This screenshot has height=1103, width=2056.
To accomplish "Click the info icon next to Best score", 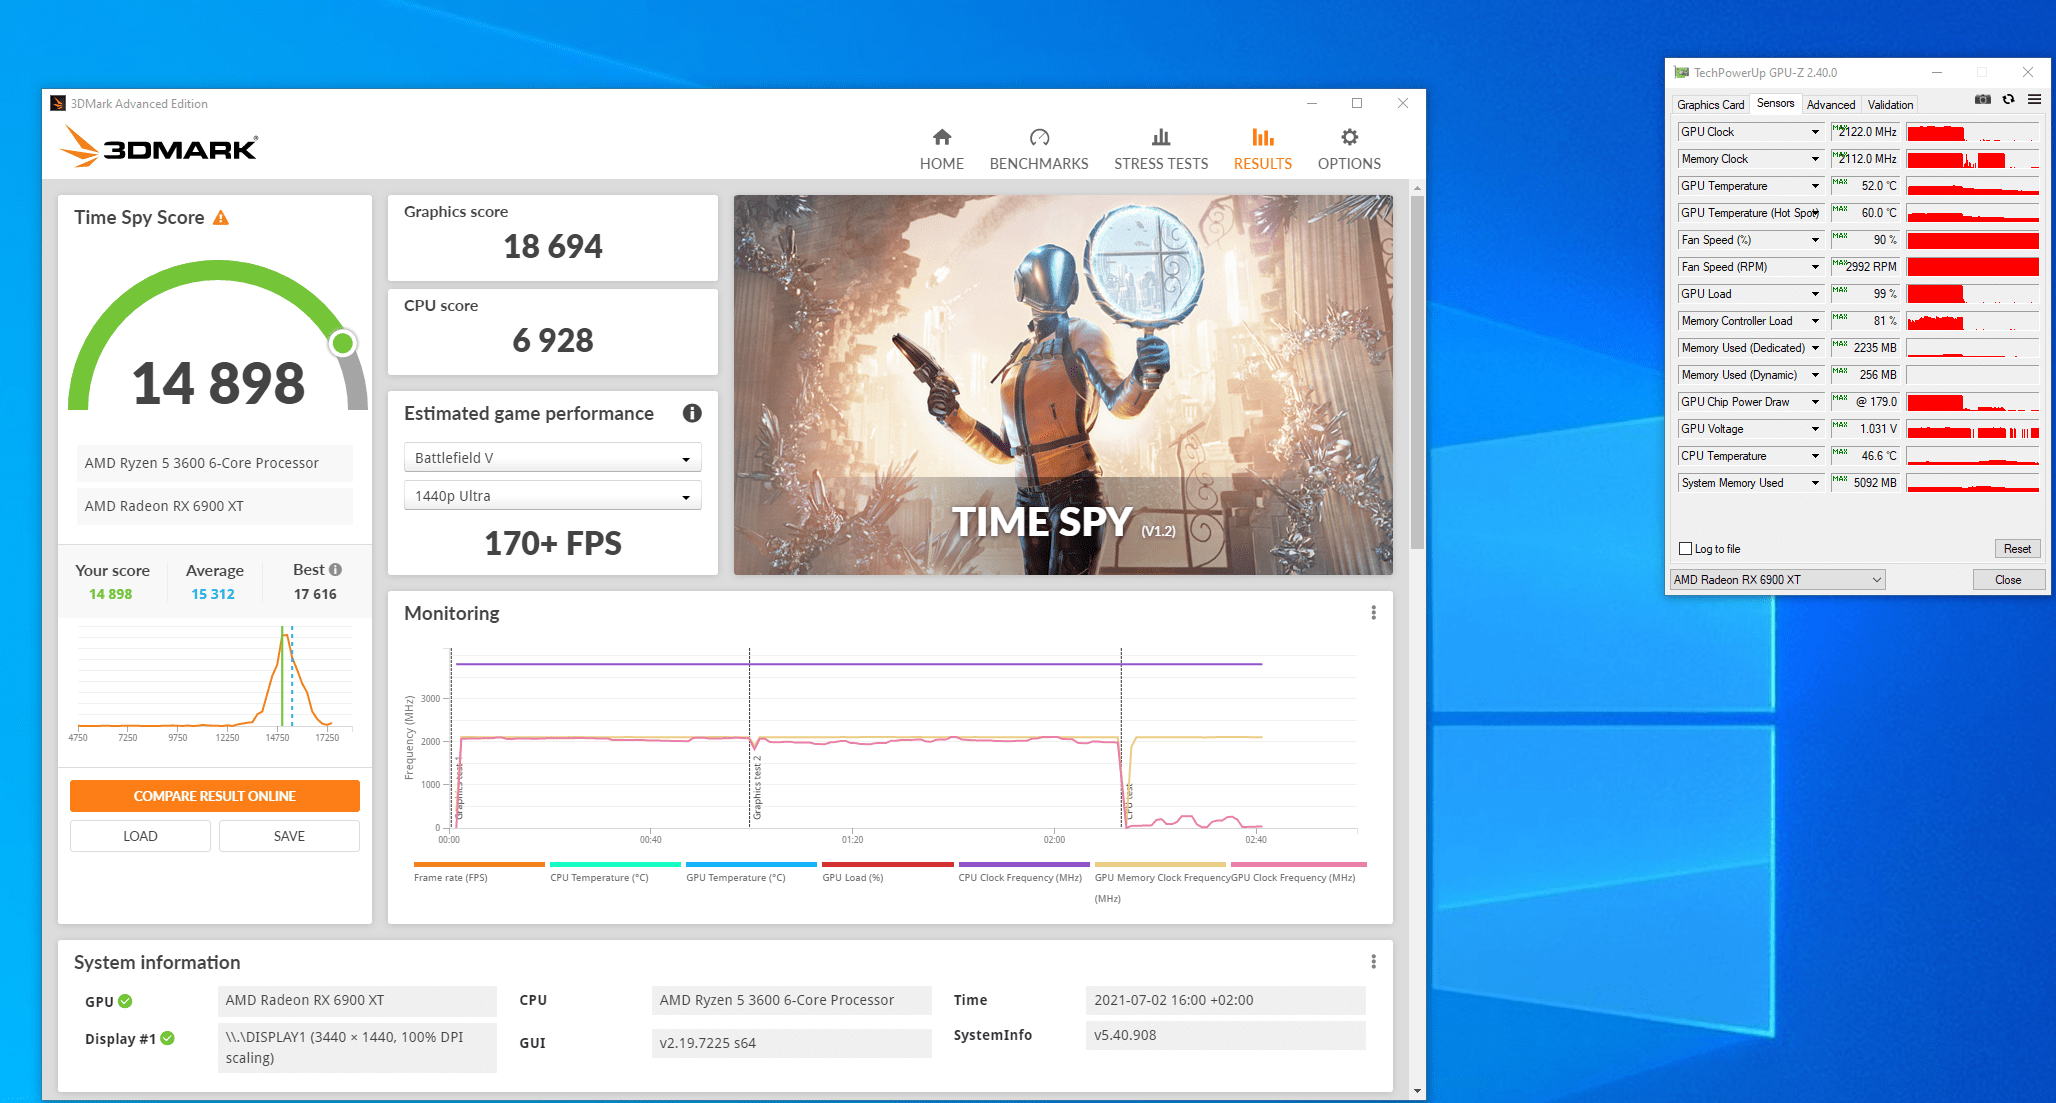I will (335, 569).
